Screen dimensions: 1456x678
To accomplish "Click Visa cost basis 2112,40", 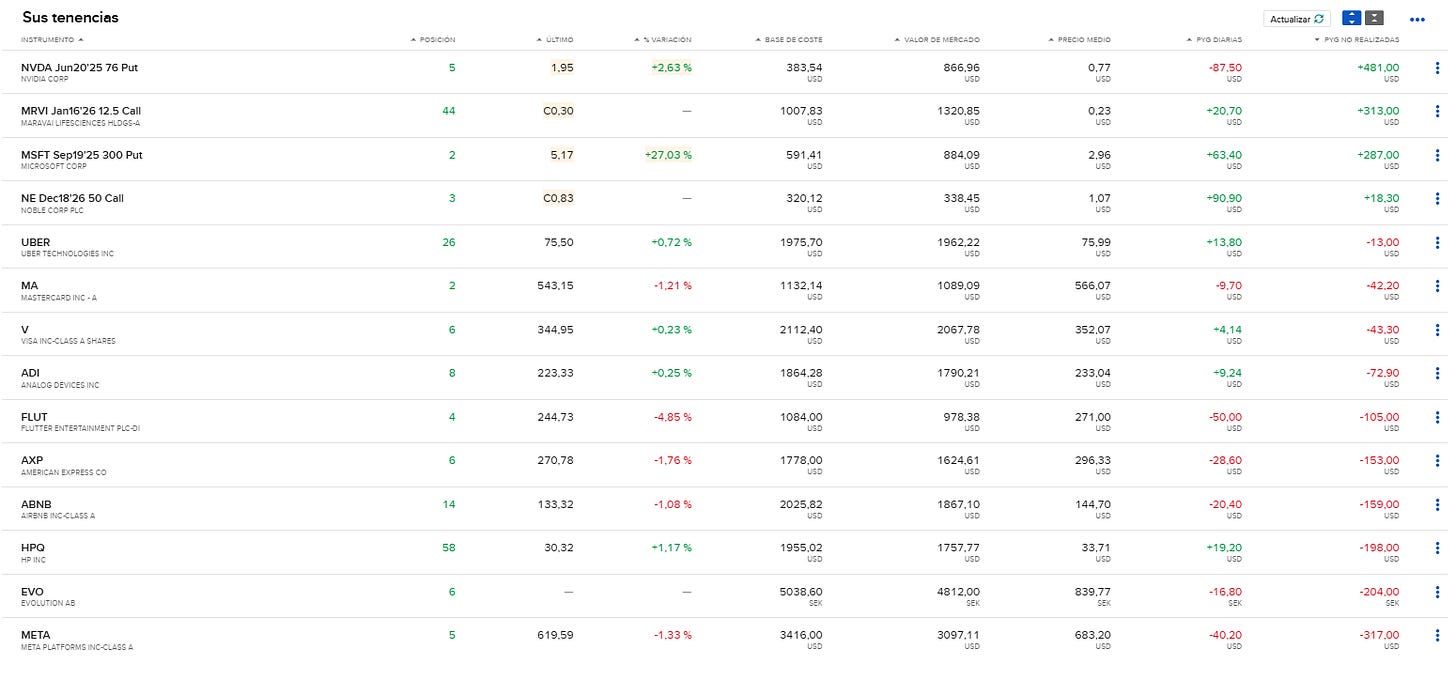I will [x=801, y=330].
